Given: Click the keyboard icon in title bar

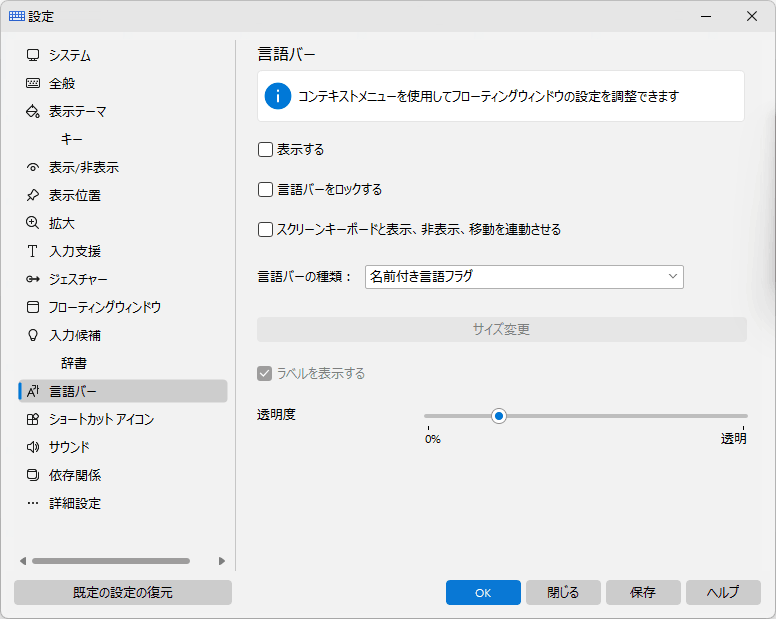Looking at the screenshot, I should pos(17,16).
